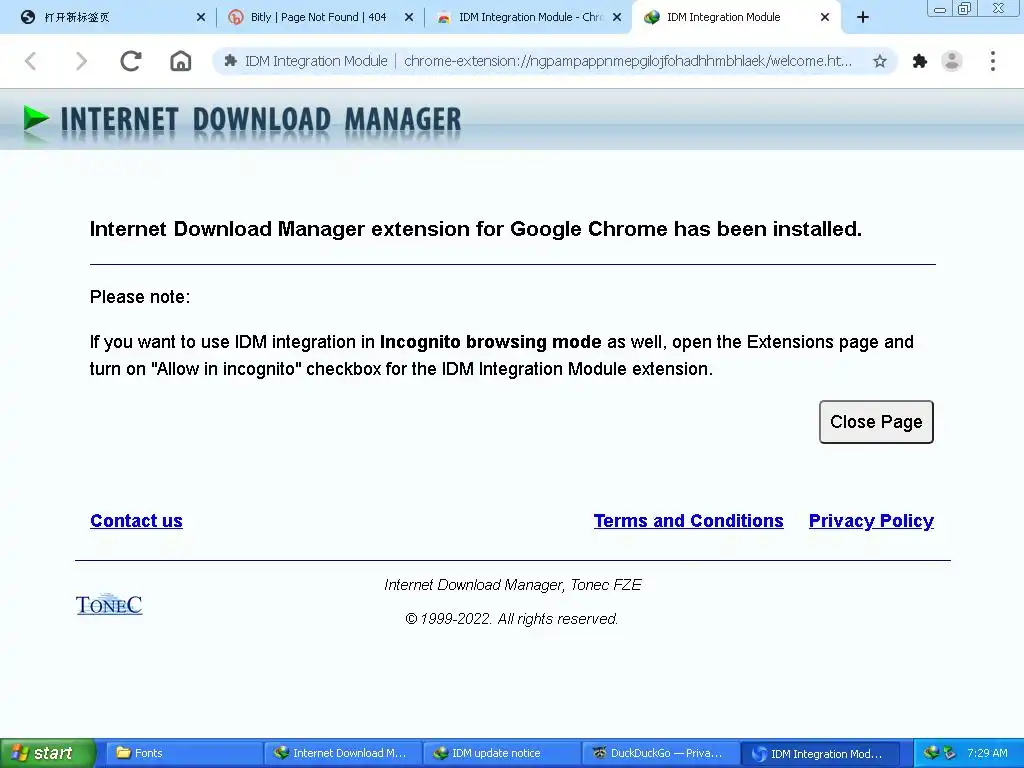The width and height of the screenshot is (1024, 768).
Task: Click the '© 1999-2022. All rights reserved.' text
Action: (511, 618)
